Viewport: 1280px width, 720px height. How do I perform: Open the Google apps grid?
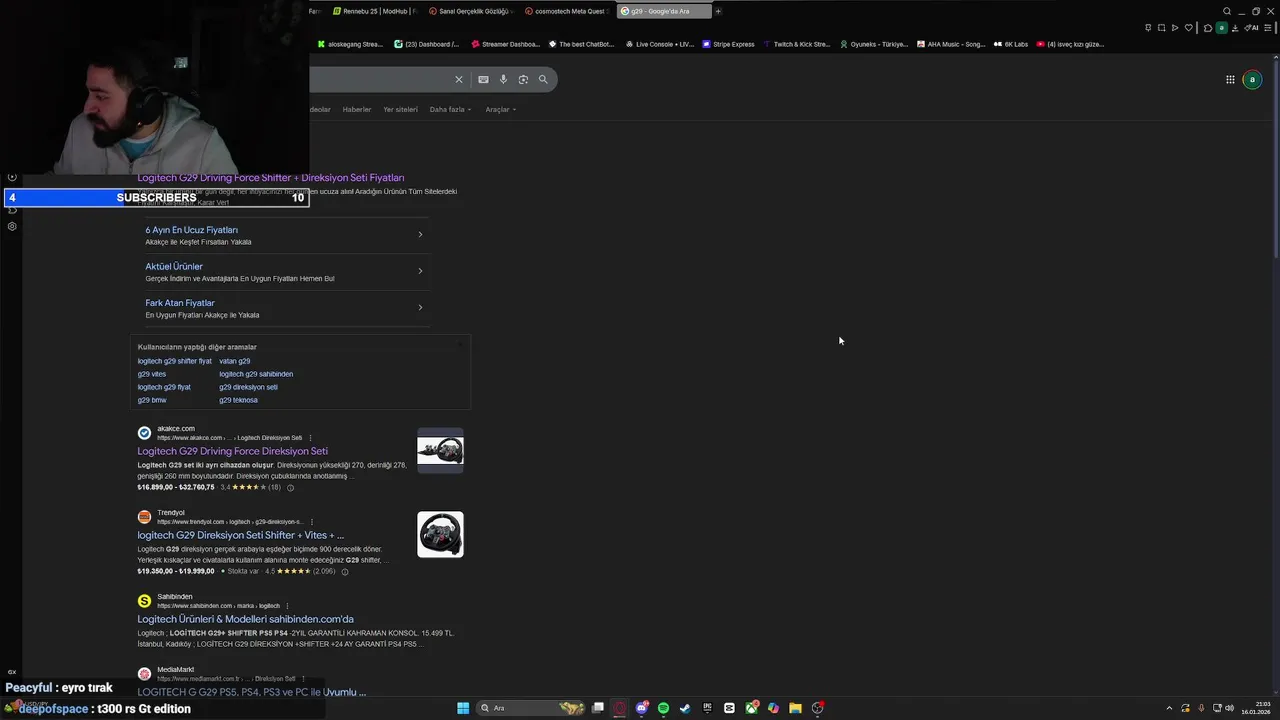click(1230, 79)
